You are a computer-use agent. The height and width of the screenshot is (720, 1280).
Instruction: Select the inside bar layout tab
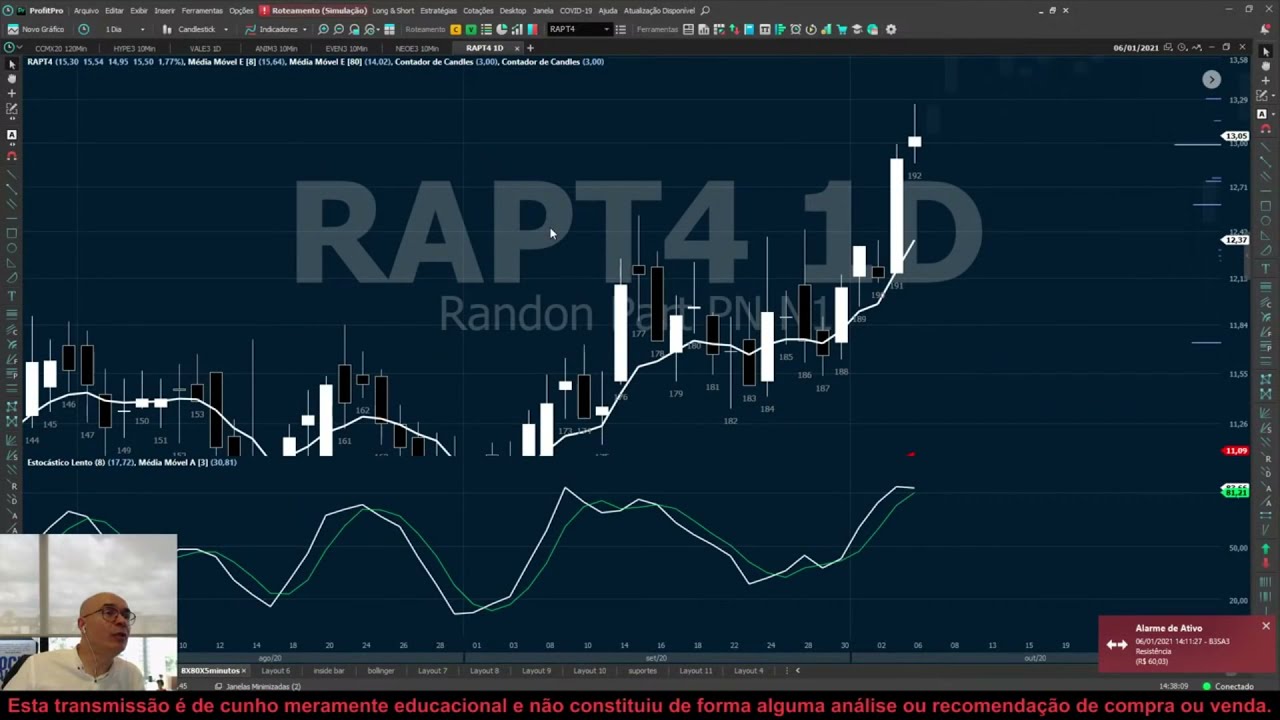point(328,671)
